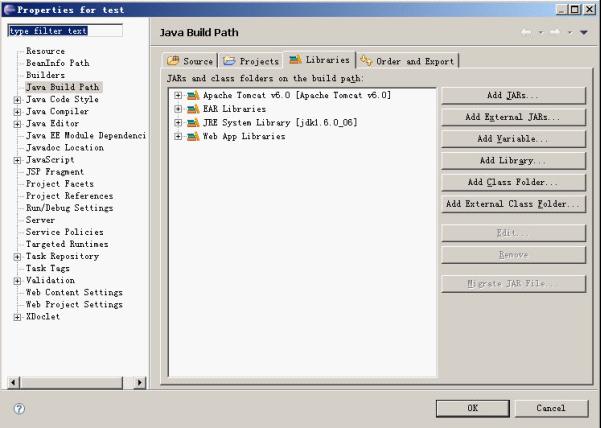Open the view menu triangle icon

point(584,33)
